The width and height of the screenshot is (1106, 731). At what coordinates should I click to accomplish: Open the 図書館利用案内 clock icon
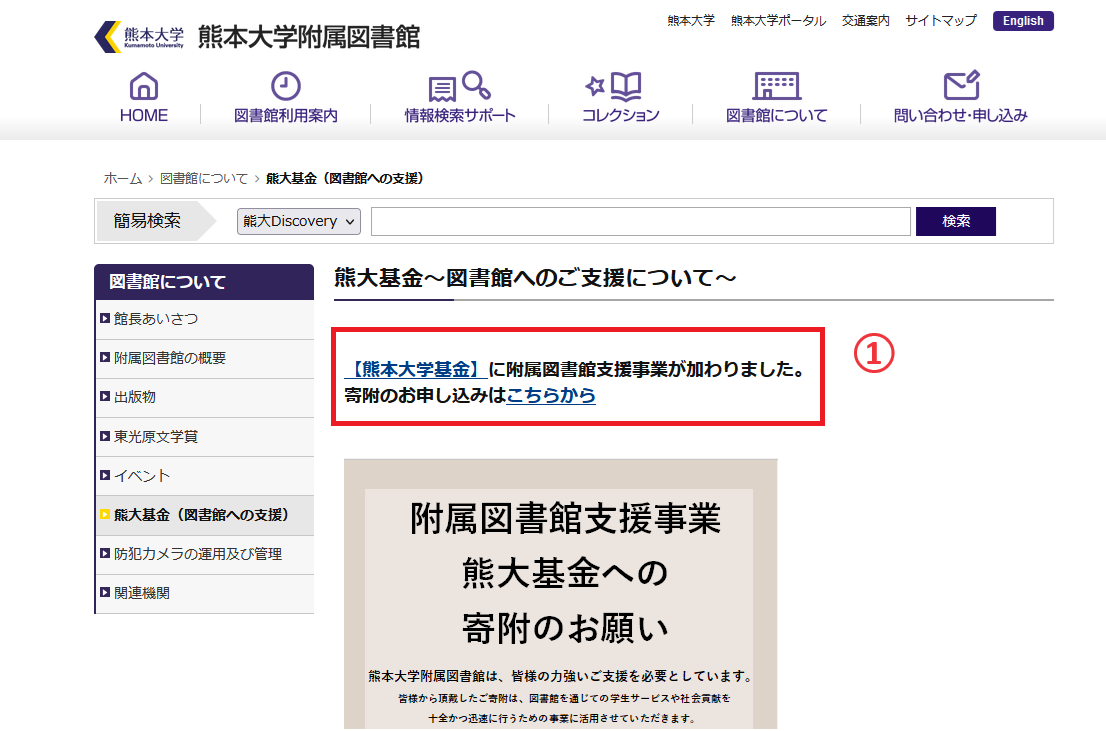(286, 86)
